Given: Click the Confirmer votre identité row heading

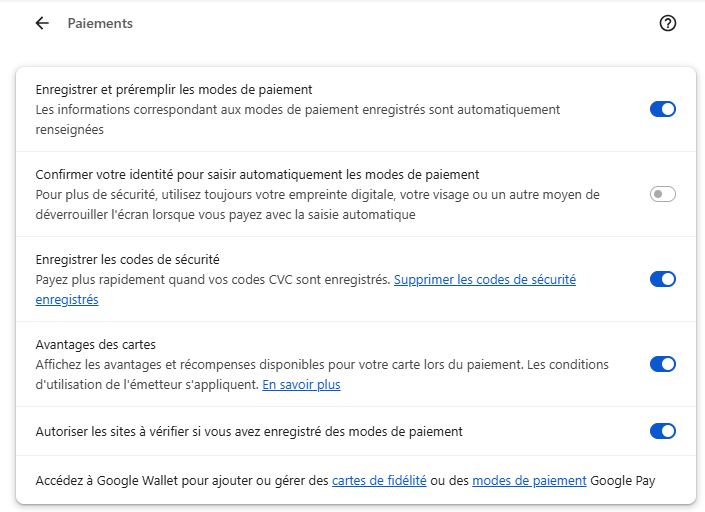Looking at the screenshot, I should pyautogui.click(x=258, y=174).
